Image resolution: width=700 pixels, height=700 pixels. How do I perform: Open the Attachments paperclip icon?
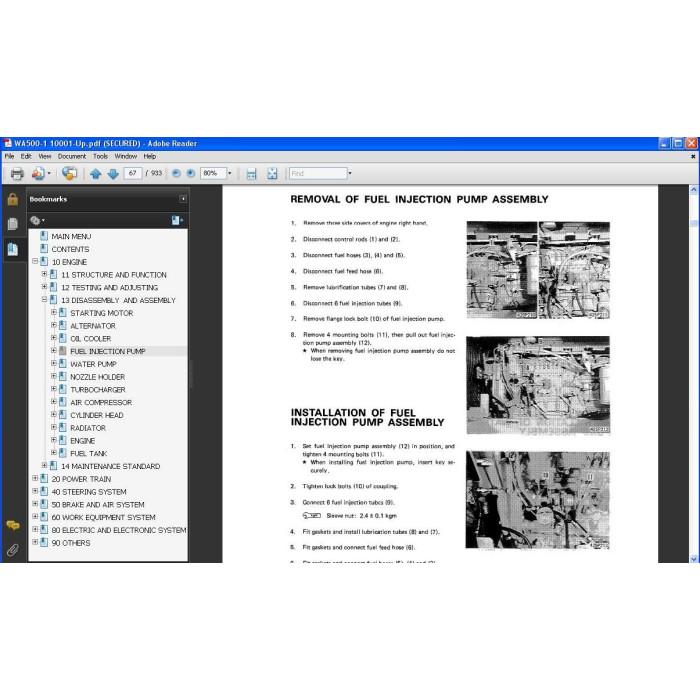click(12, 550)
